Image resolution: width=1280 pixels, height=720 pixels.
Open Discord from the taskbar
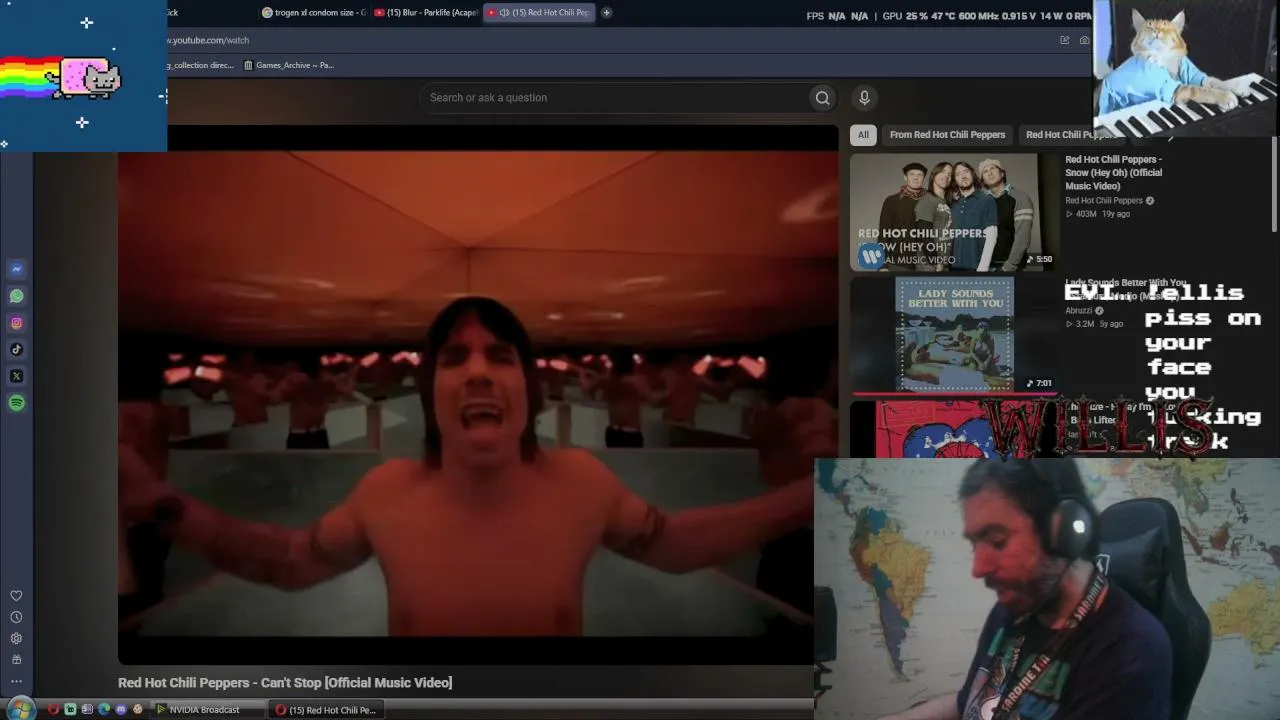pyautogui.click(x=121, y=710)
